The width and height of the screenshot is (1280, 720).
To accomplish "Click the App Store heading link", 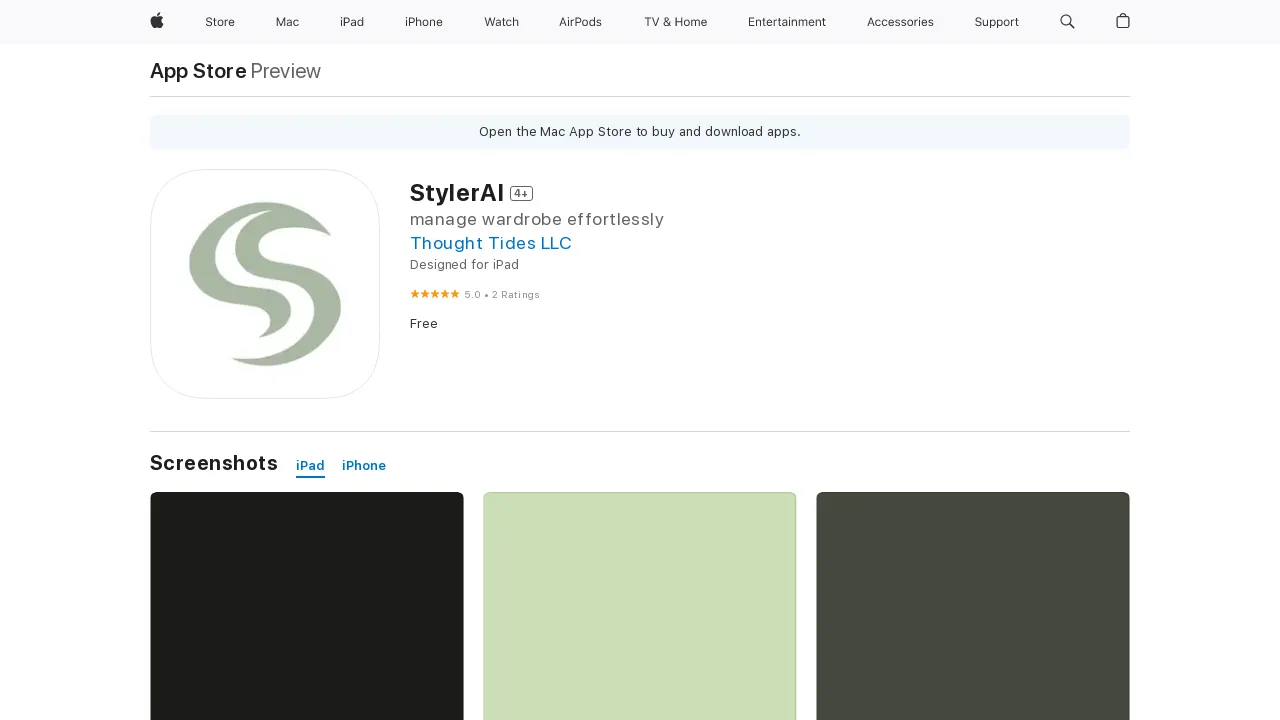I will [198, 71].
